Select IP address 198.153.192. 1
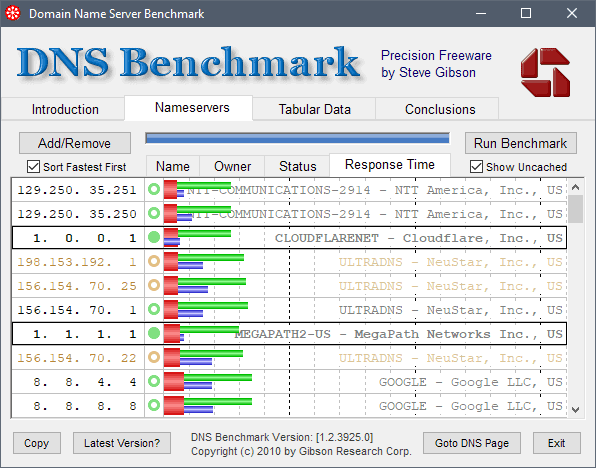The height and width of the screenshot is (468, 596). 77,262
